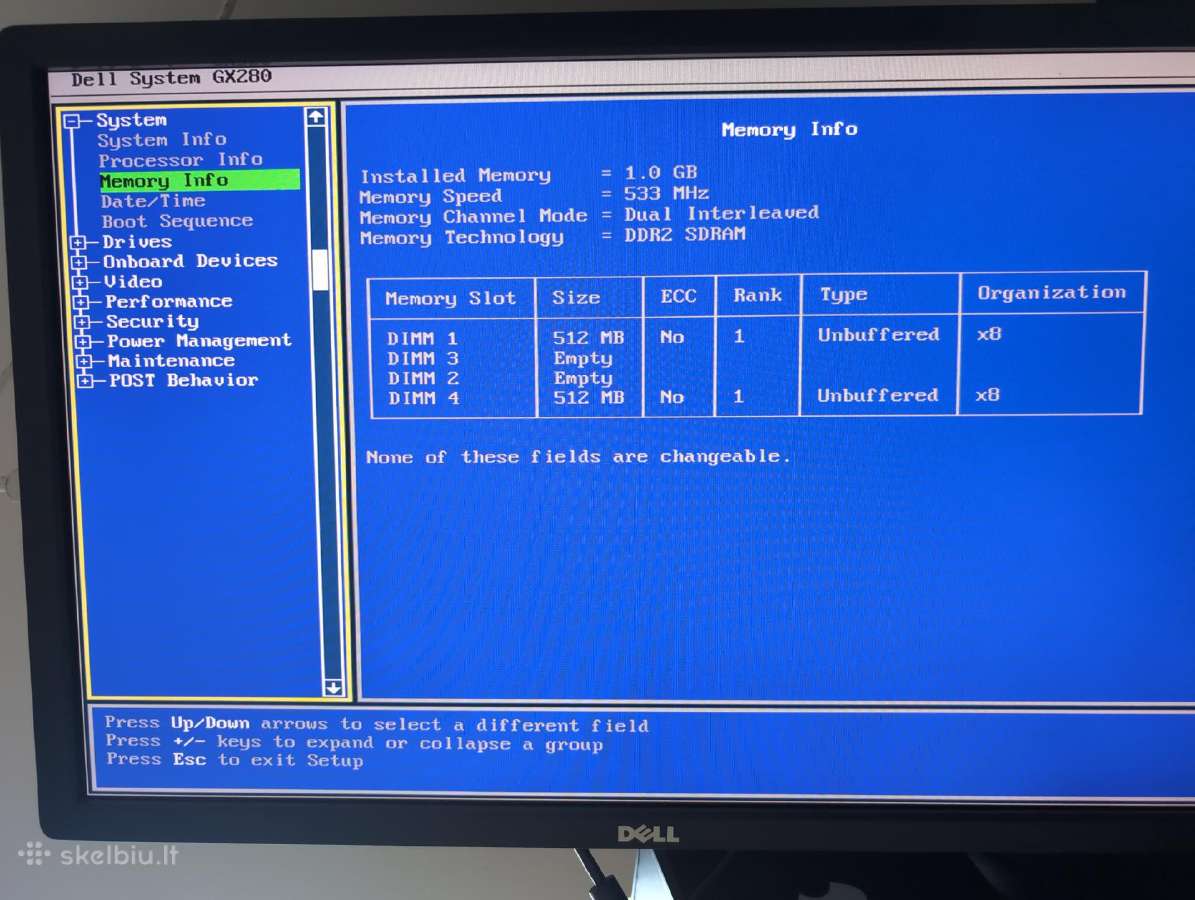Click the Memory Info panel title

click(790, 130)
